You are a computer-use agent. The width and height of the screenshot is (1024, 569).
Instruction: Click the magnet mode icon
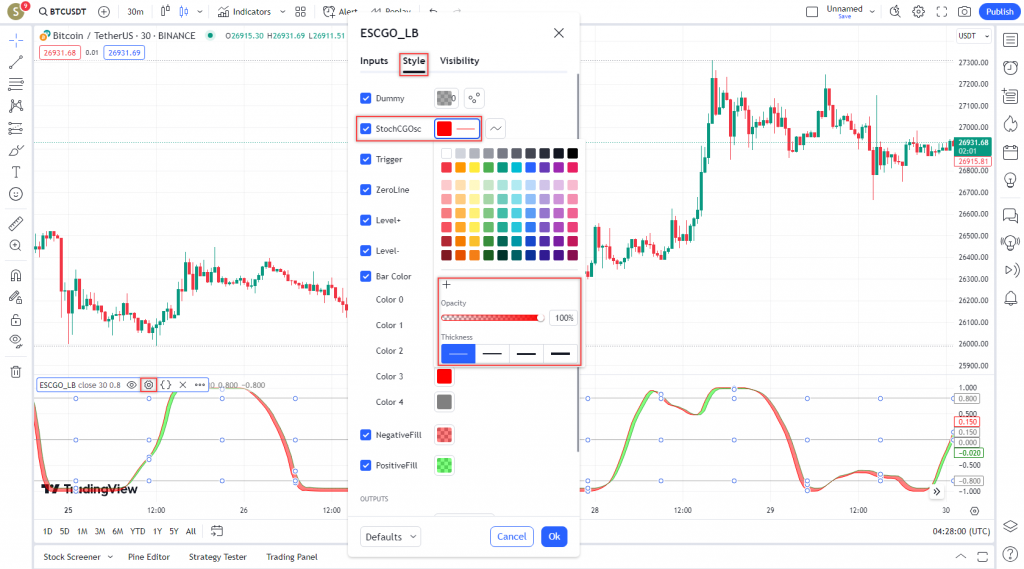16,275
